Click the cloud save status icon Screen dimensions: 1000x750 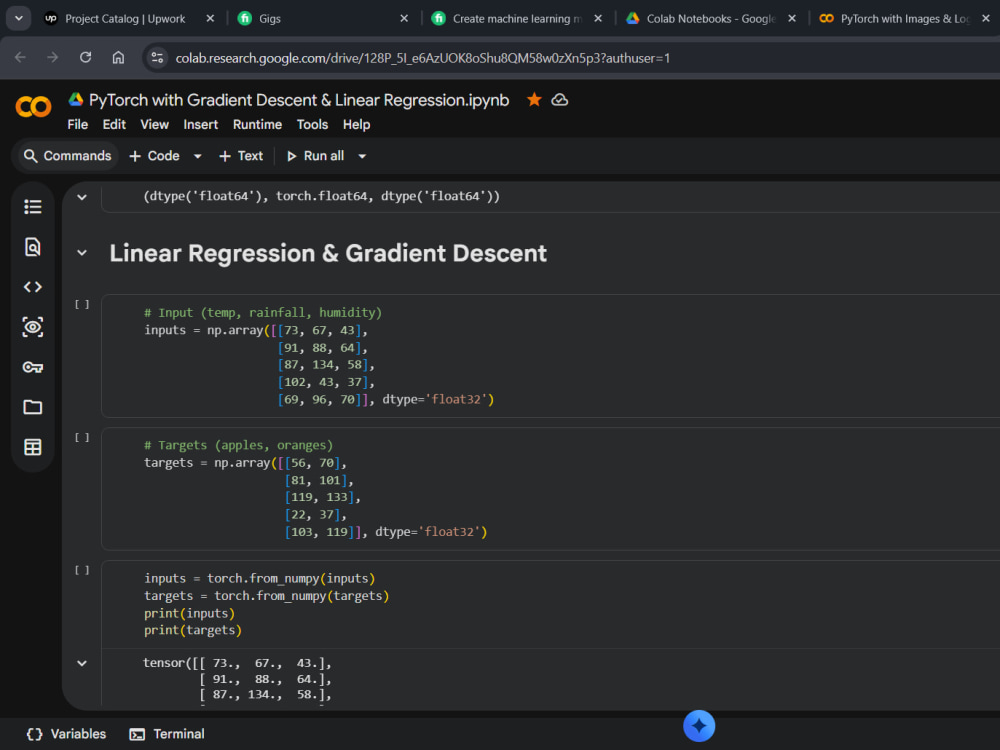click(x=559, y=100)
